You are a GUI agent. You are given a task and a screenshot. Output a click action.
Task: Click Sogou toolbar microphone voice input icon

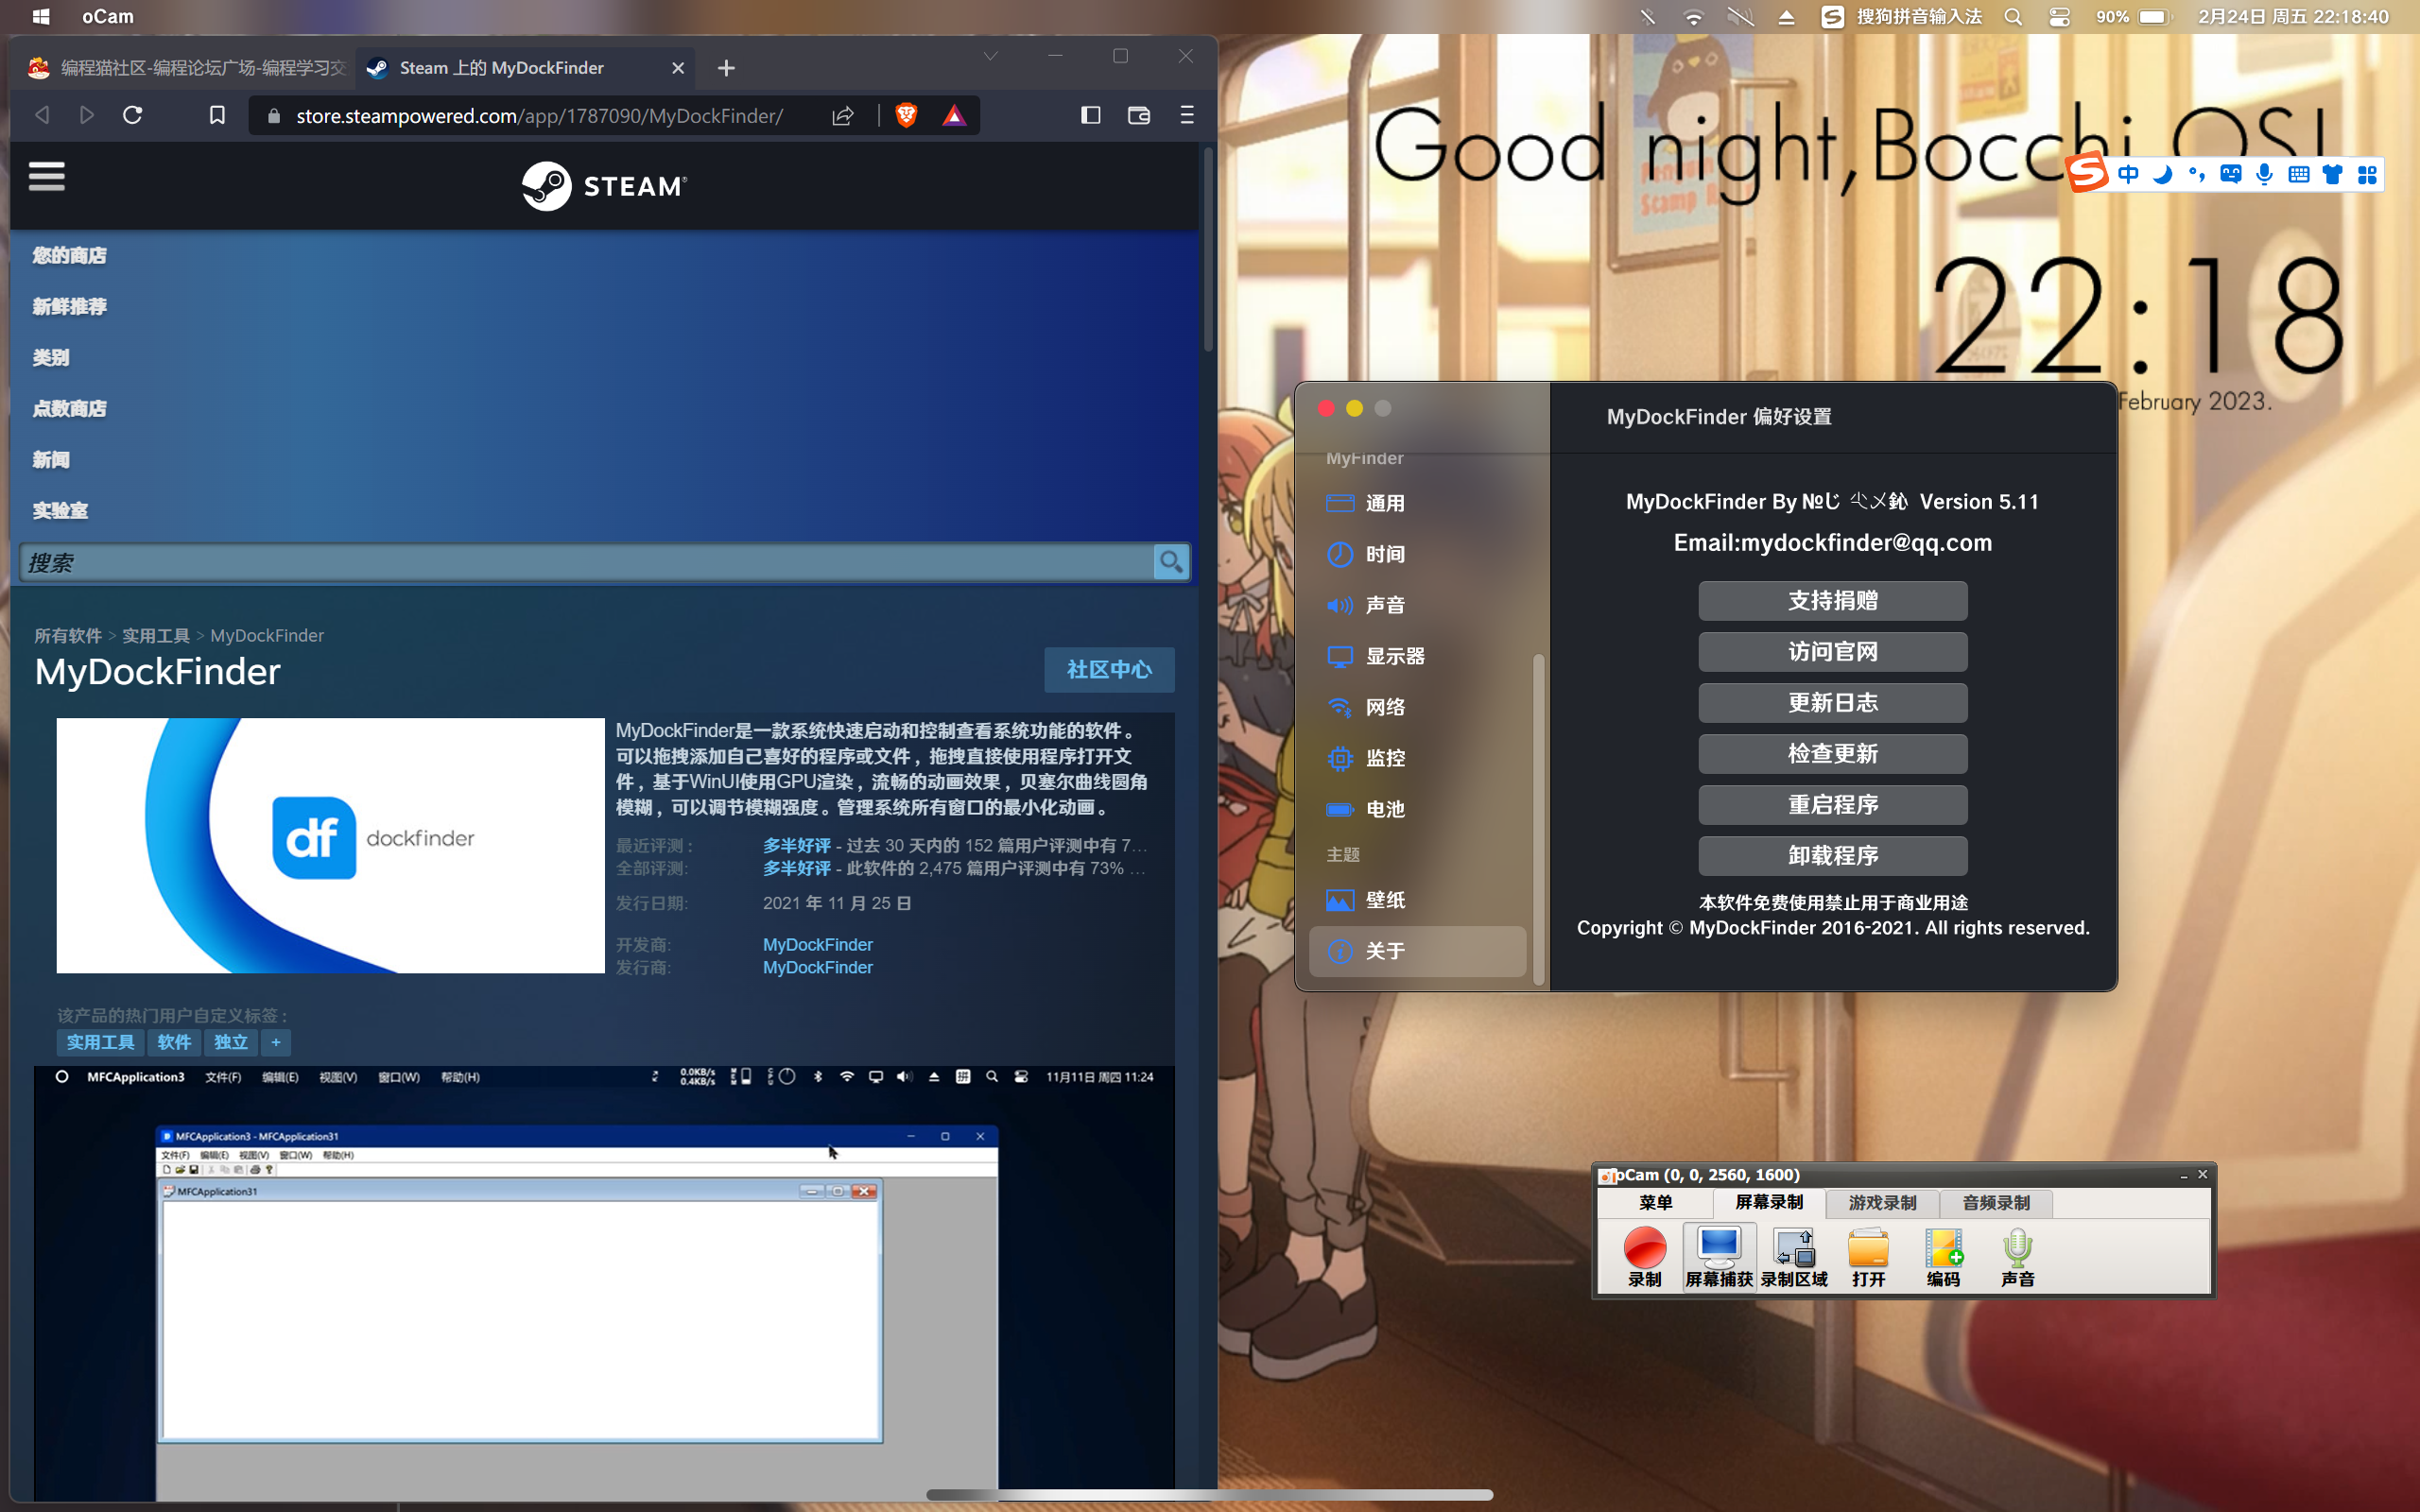[2264, 175]
